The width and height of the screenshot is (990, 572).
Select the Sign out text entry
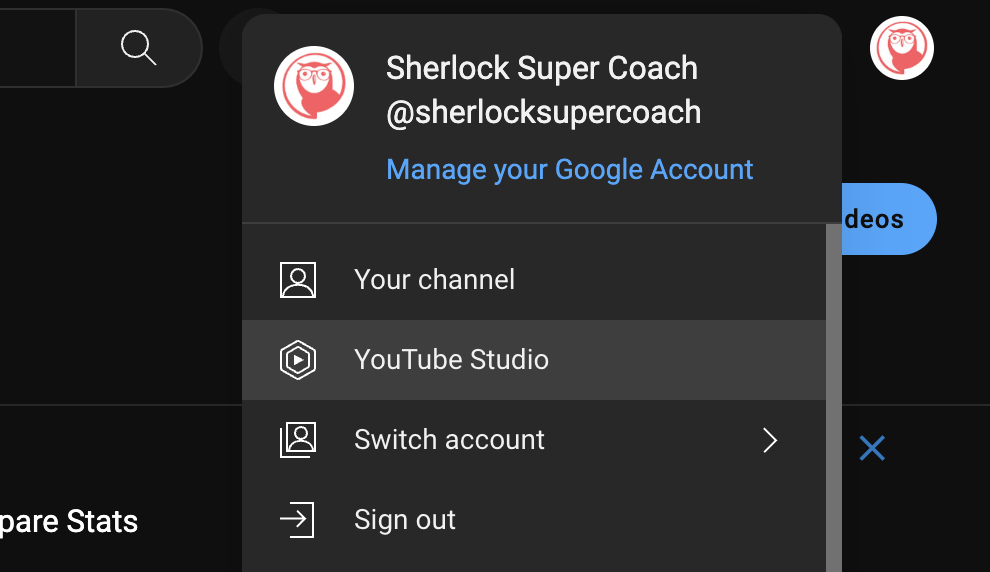pos(405,520)
